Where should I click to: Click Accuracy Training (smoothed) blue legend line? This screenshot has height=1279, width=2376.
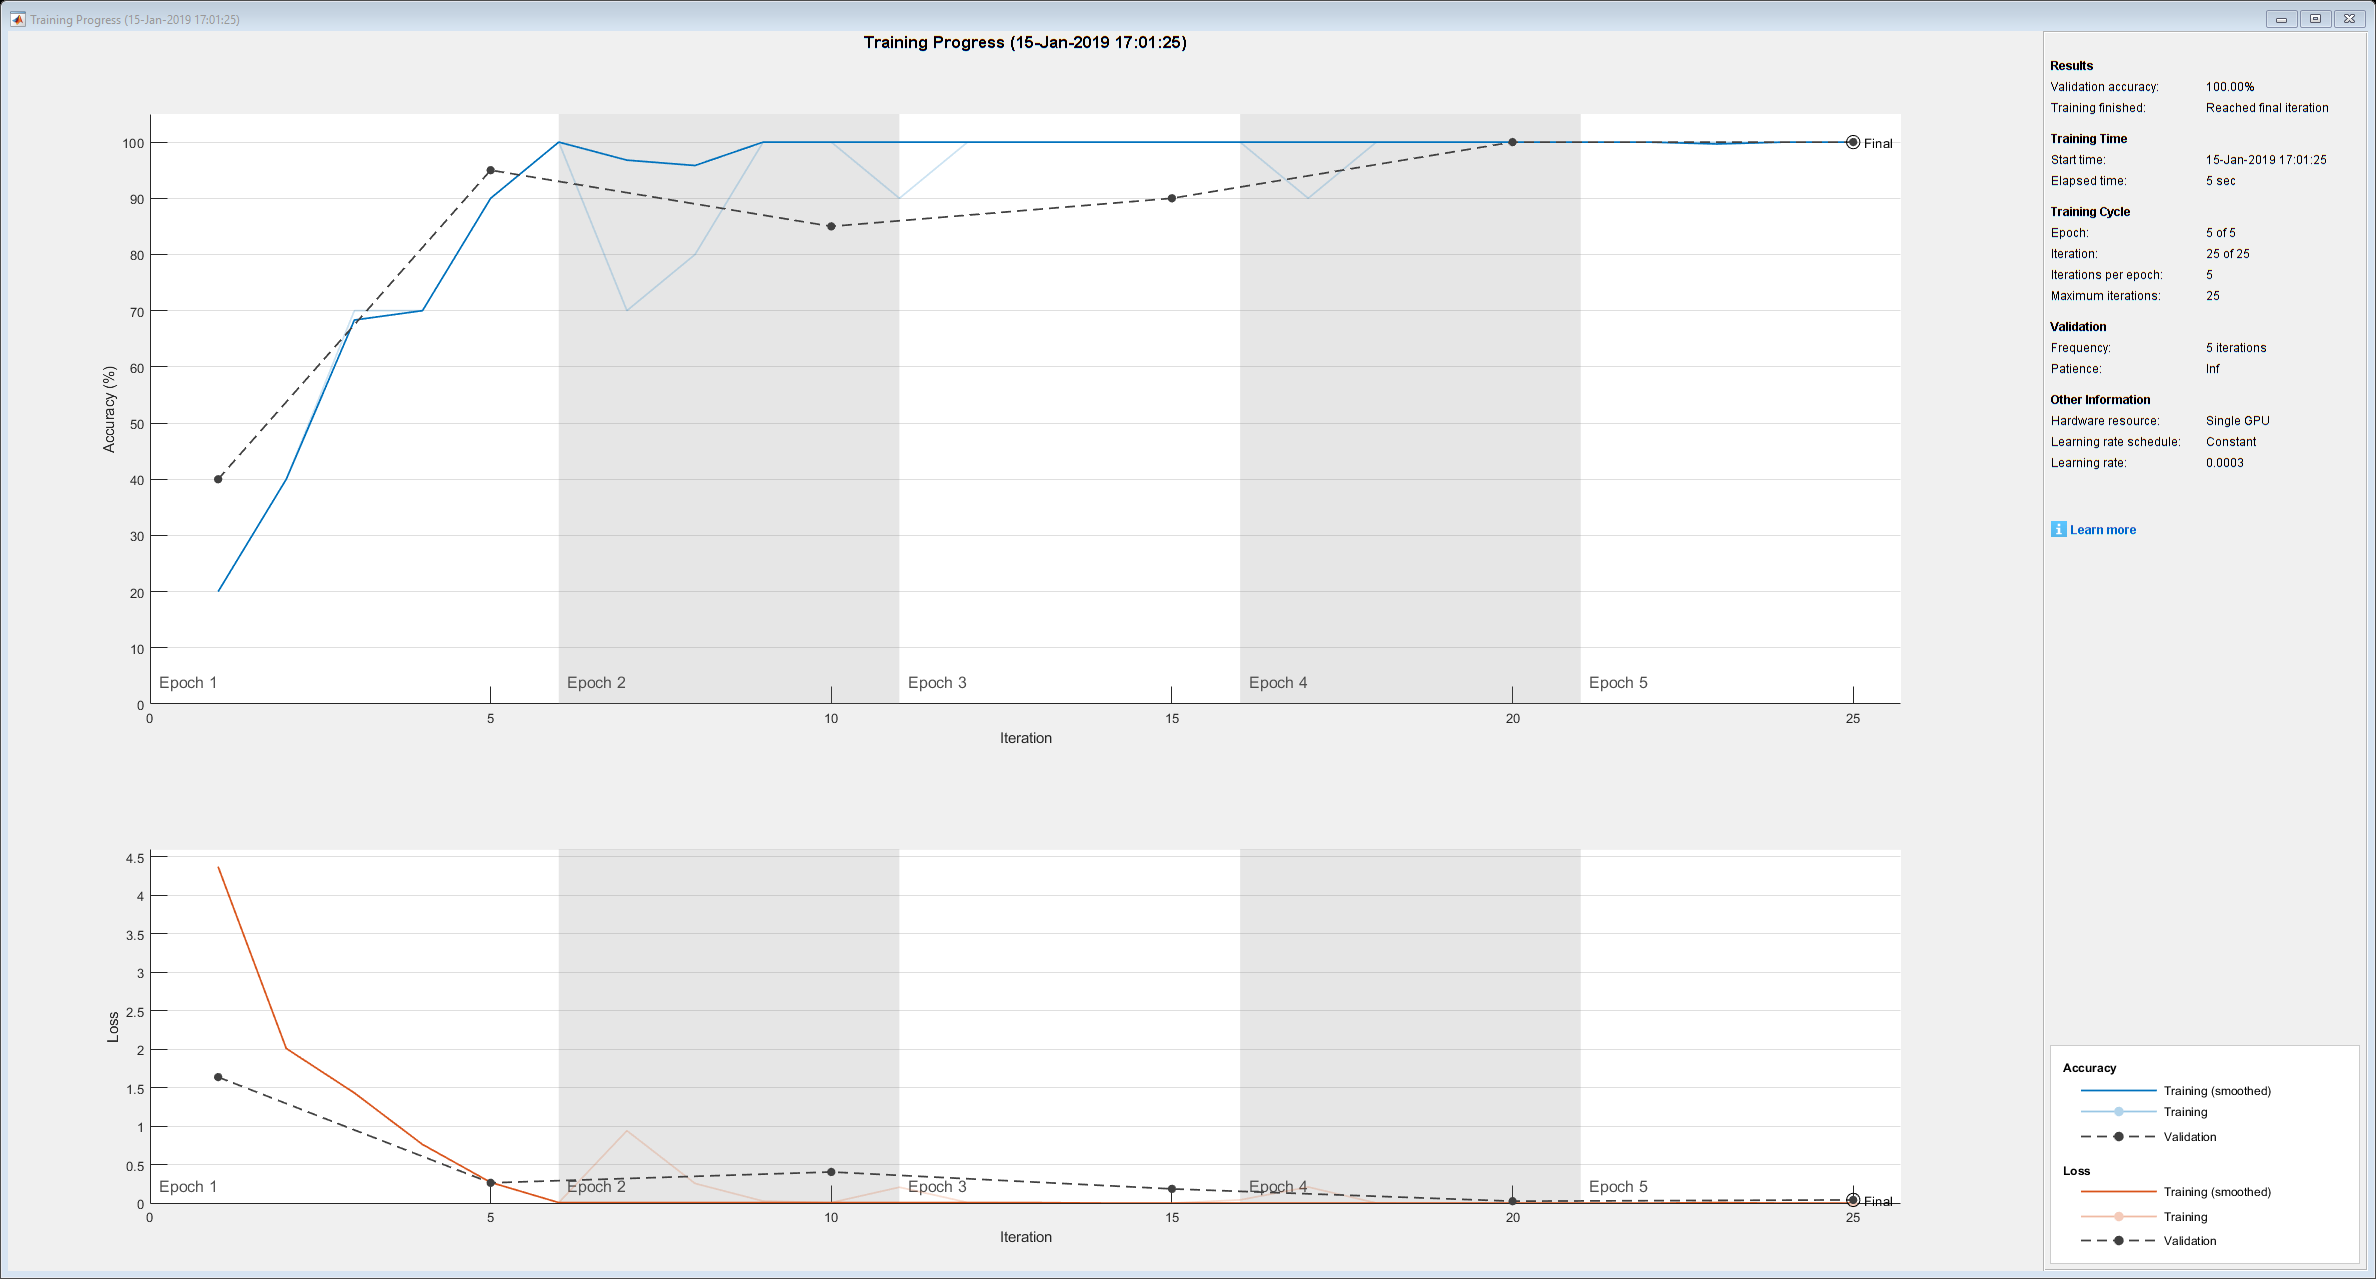tap(2117, 1090)
